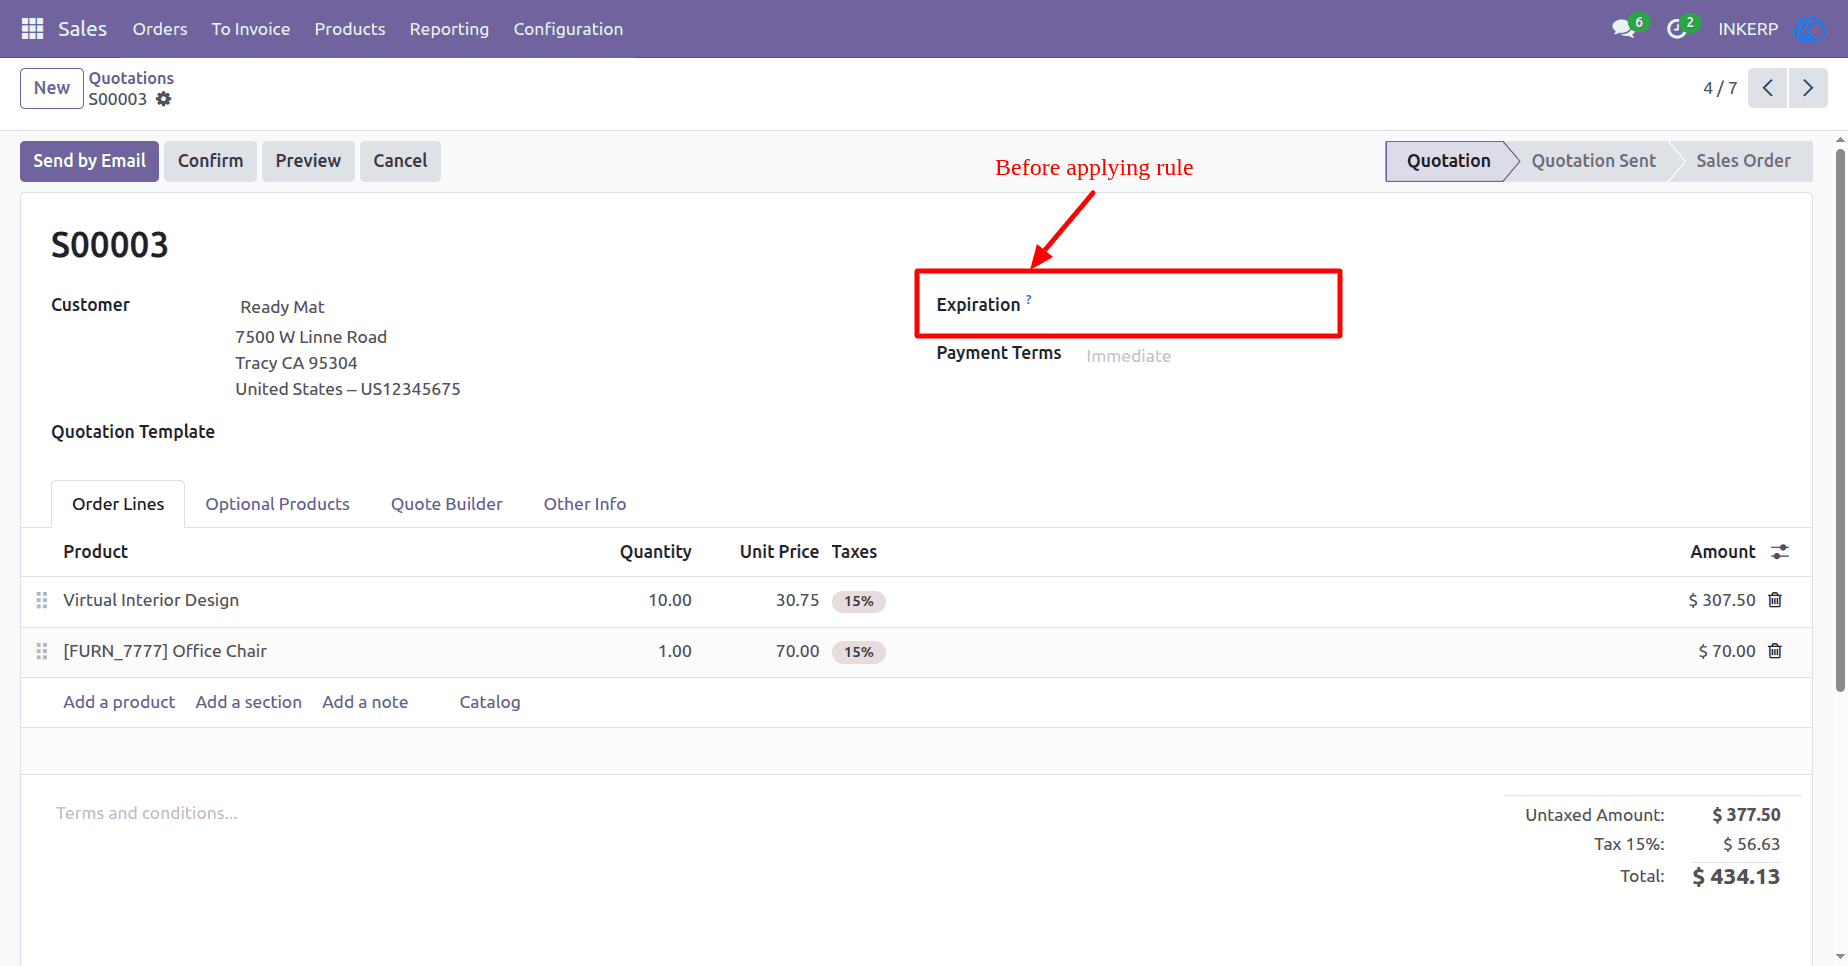The width and height of the screenshot is (1848, 966).
Task: Delete the Virtual Interior Design line
Action: (1775, 600)
